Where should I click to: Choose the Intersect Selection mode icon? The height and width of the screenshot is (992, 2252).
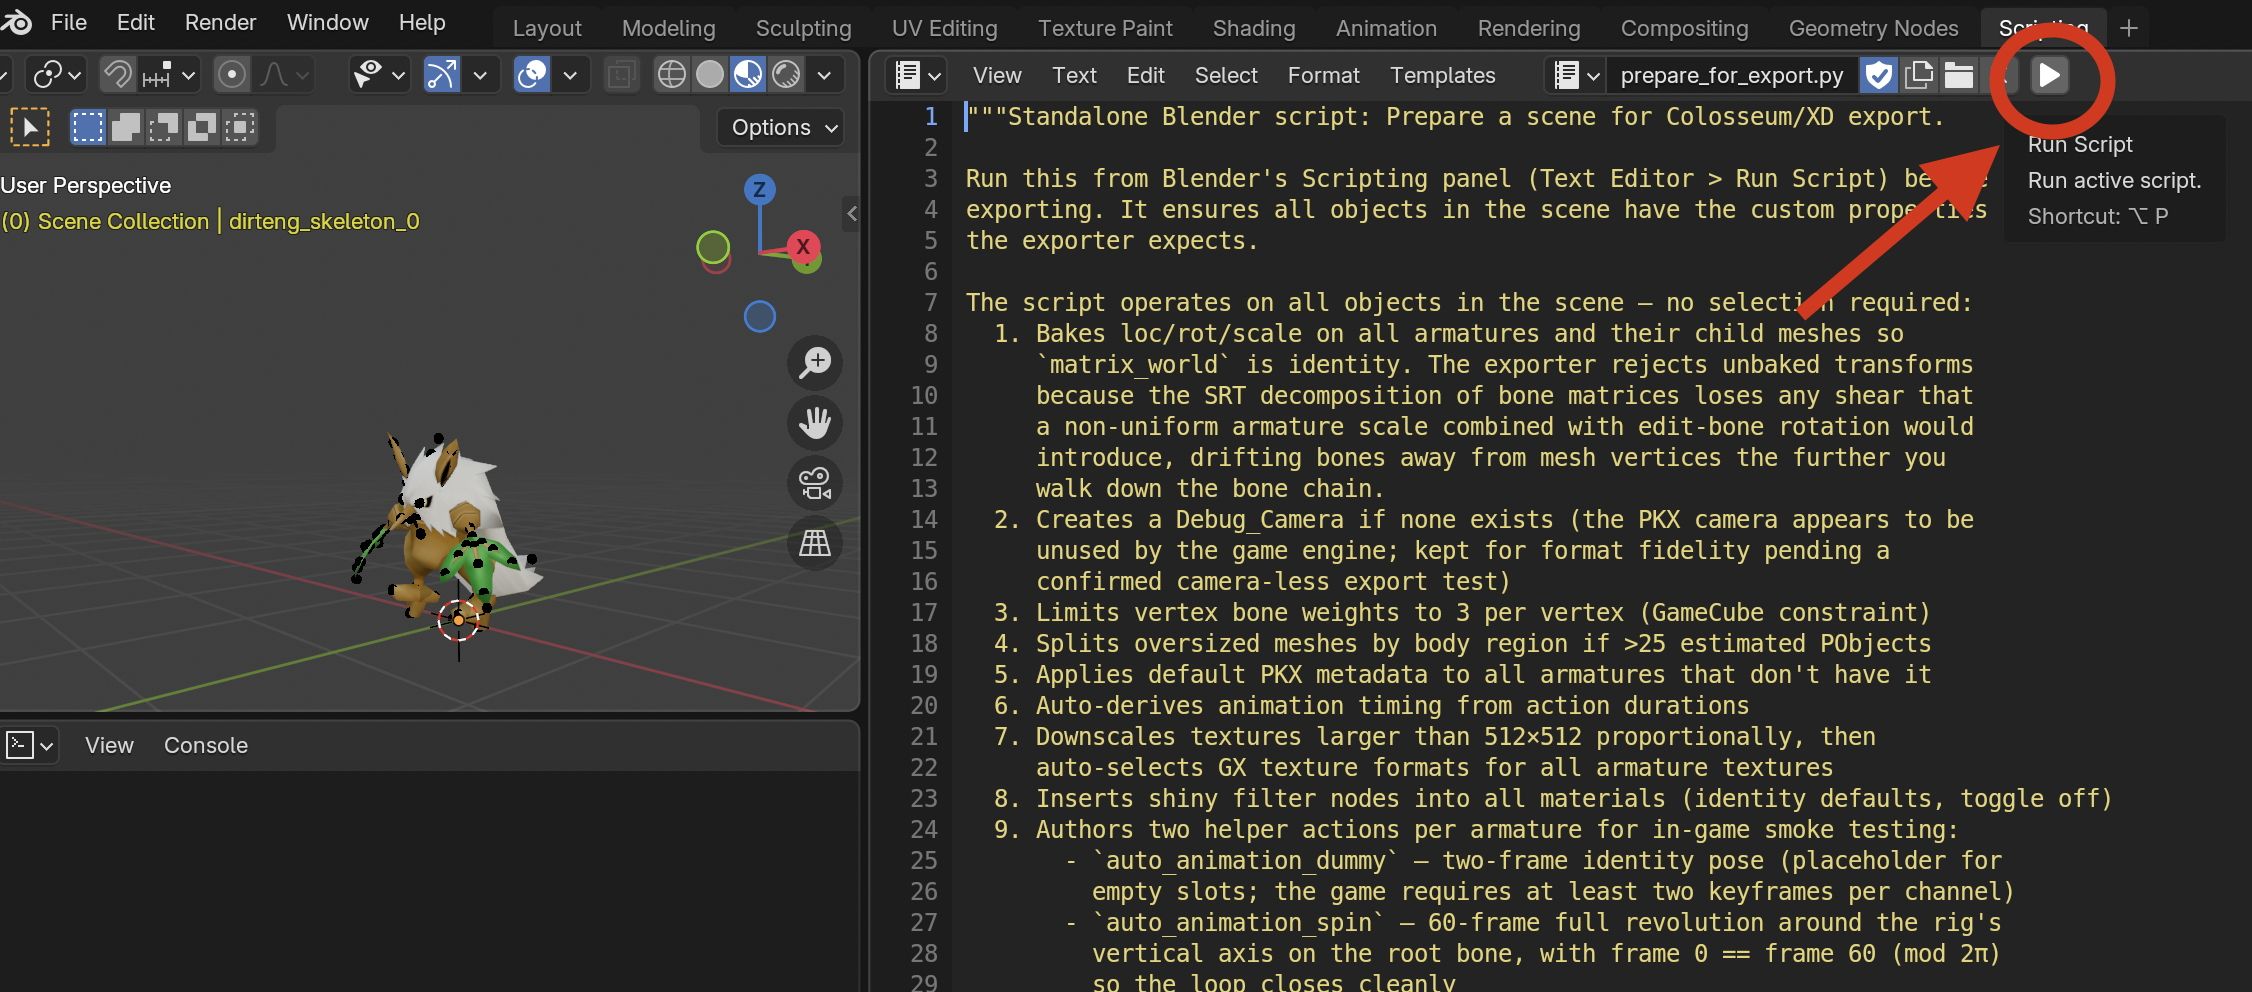239,127
